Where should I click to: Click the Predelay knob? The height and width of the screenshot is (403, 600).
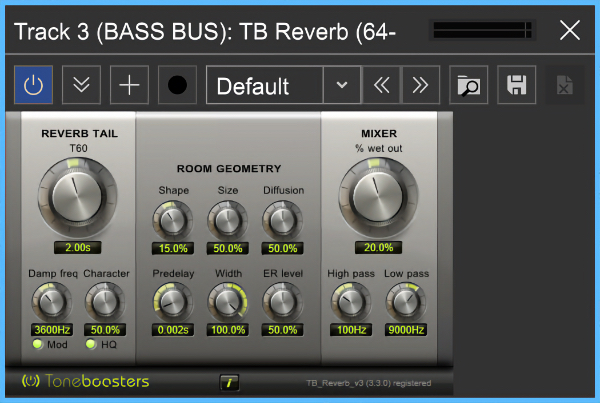(173, 302)
